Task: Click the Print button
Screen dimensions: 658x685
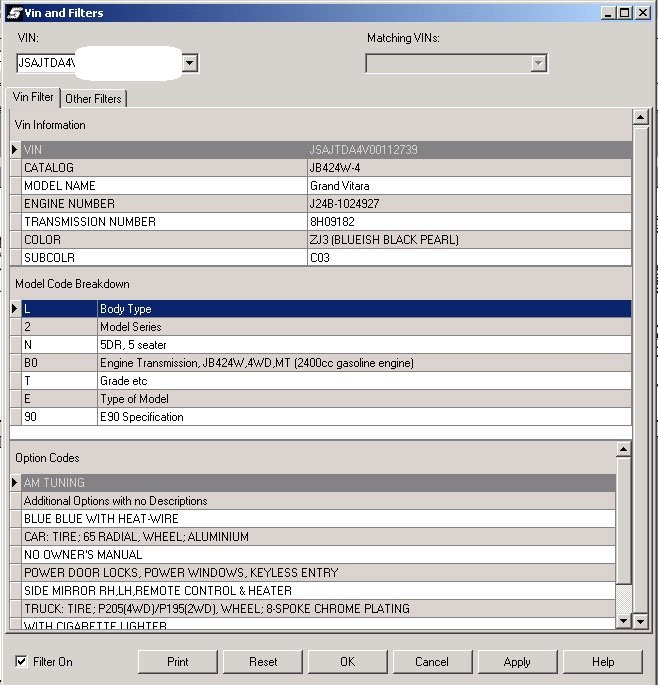Action: click(177, 661)
